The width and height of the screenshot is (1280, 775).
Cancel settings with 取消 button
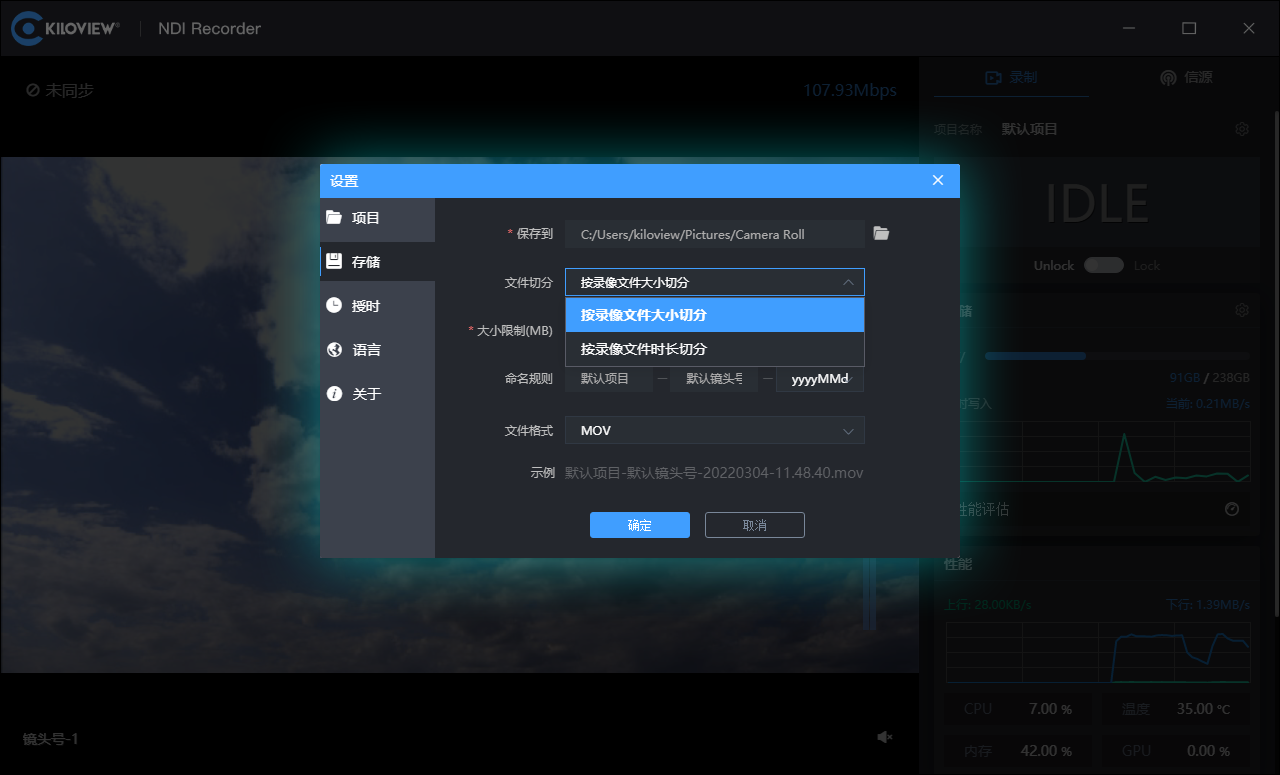754,525
